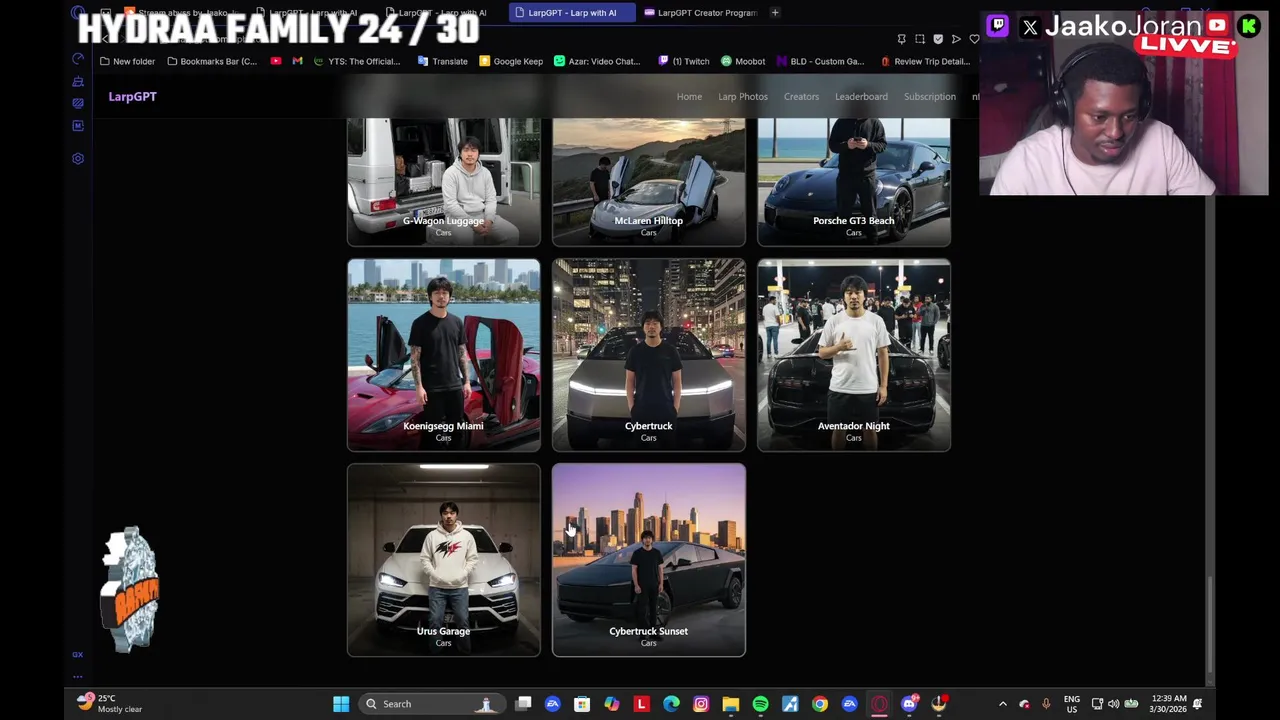1280x720 pixels.
Task: Open the weather widget showing 25°C
Action: 111,704
